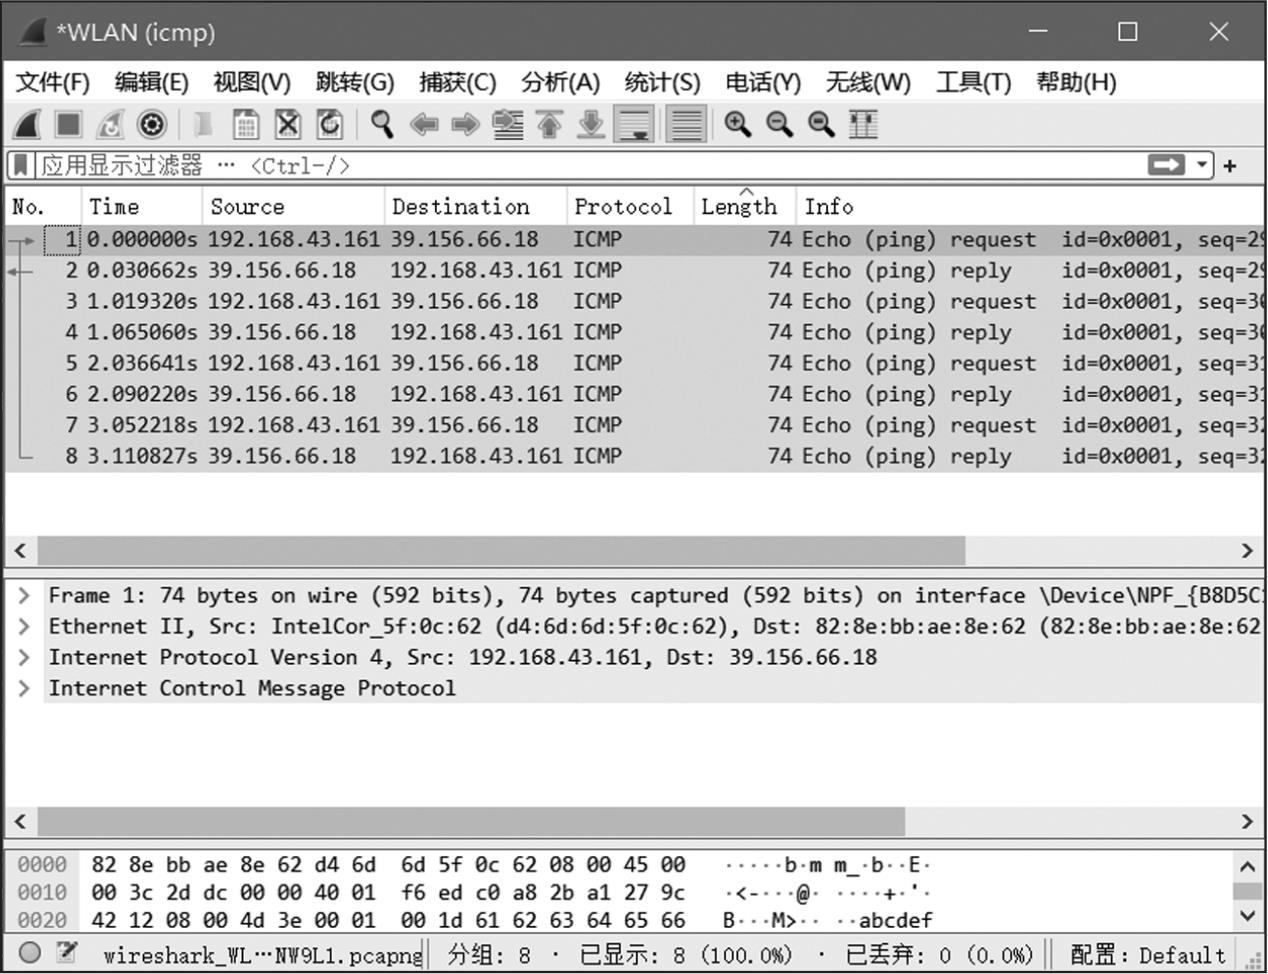This screenshot has width=1268, height=974.
Task: Click the expert information status circle
Action: (30, 953)
